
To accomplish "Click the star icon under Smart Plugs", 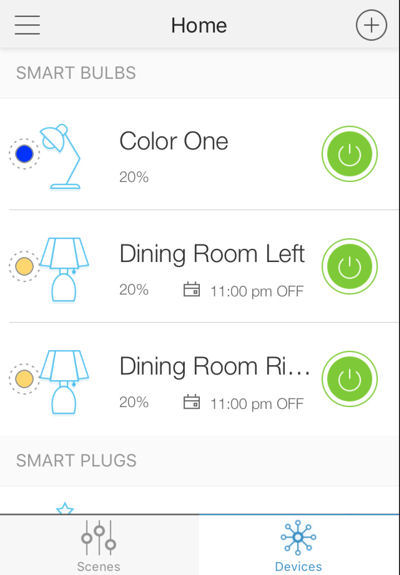I will [x=65, y=508].
